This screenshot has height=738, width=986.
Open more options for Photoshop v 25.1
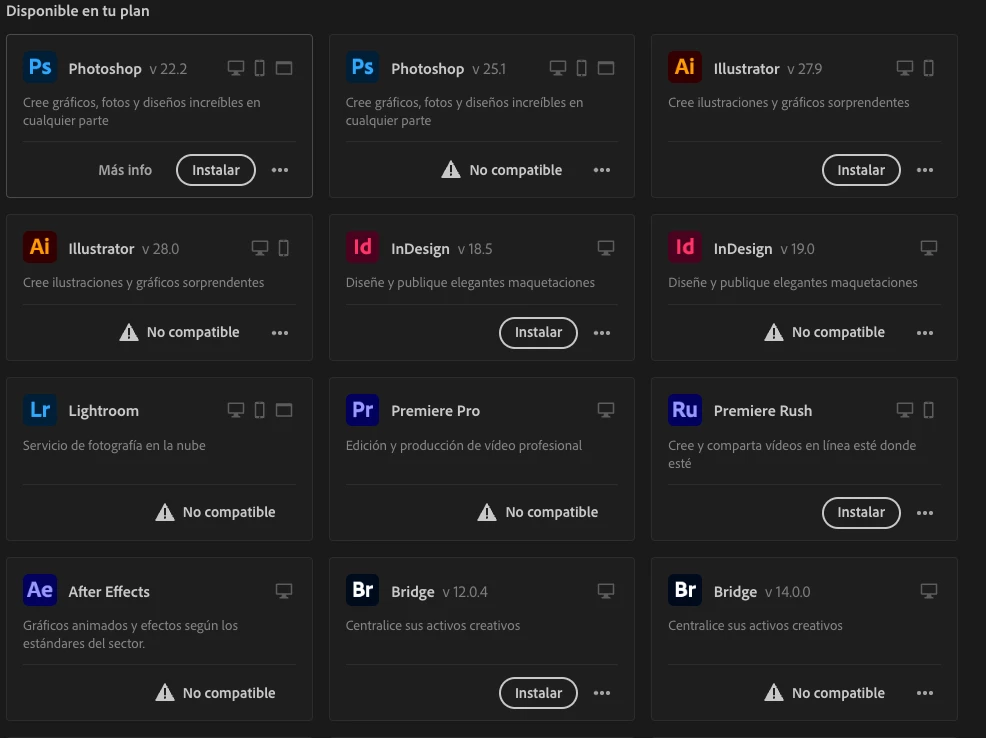(602, 170)
